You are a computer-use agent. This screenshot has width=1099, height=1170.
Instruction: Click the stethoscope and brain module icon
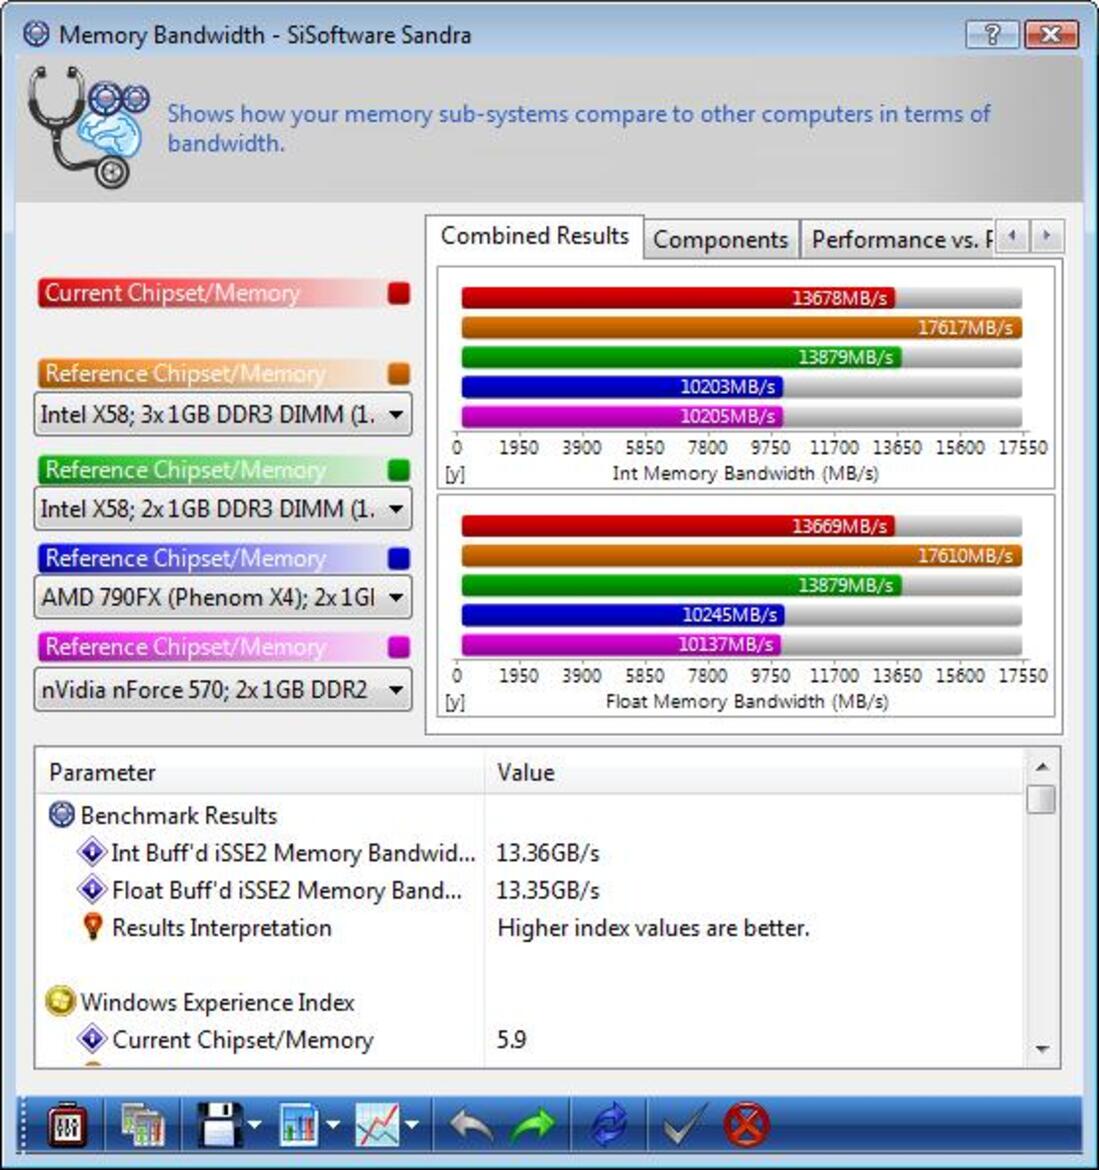pyautogui.click(x=88, y=127)
